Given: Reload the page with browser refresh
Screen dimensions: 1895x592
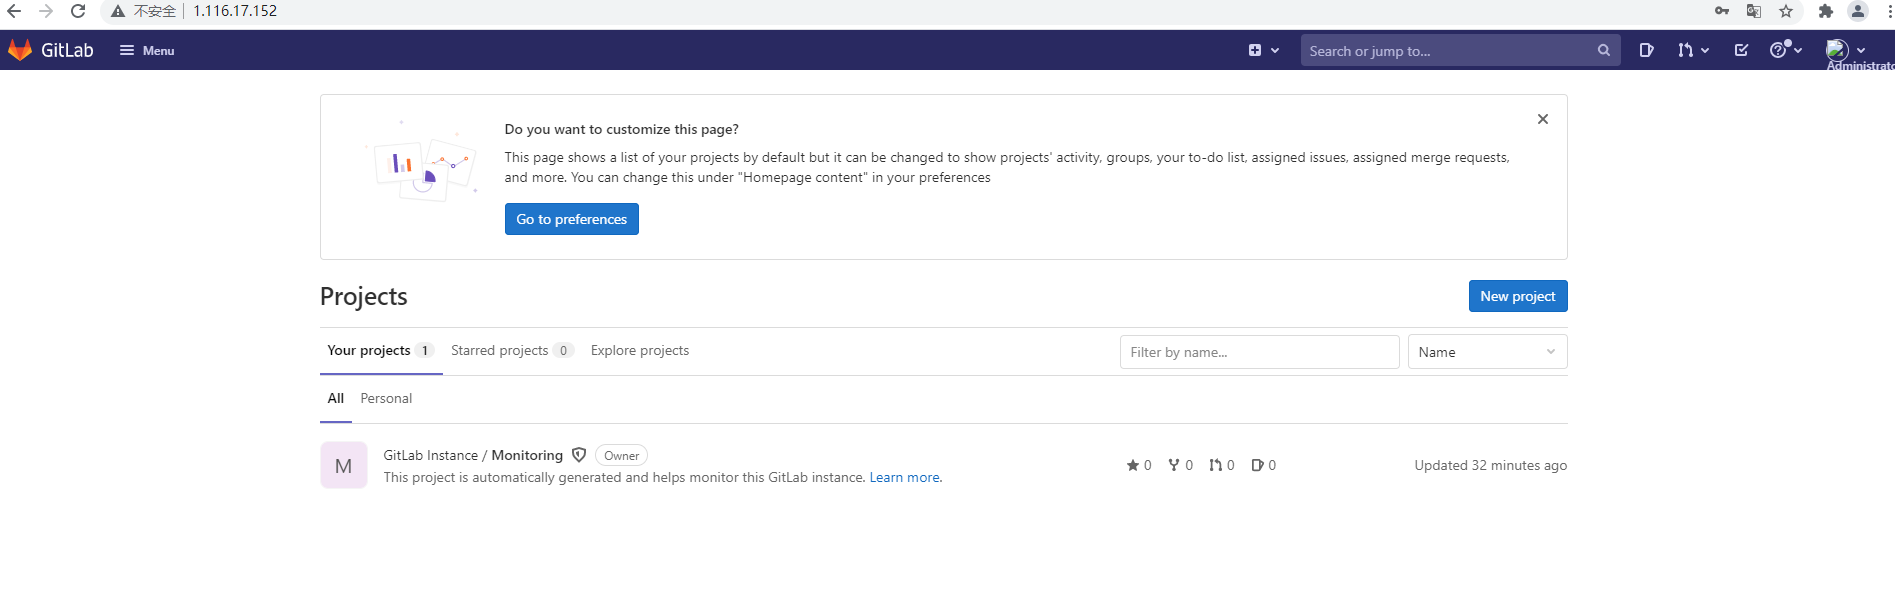Looking at the screenshot, I should pyautogui.click(x=78, y=11).
